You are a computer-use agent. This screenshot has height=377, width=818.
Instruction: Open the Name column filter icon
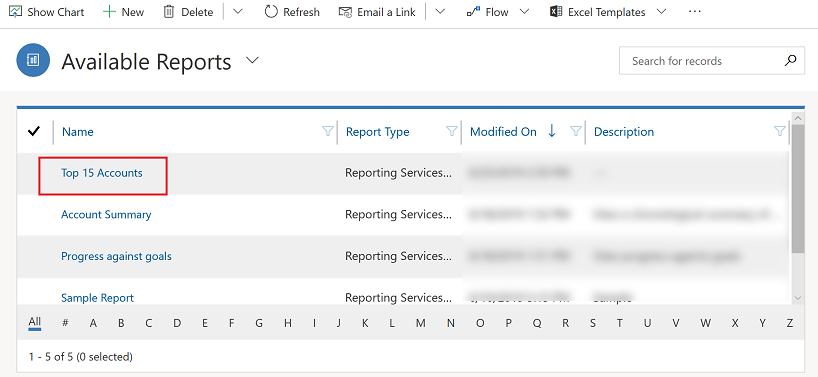click(x=328, y=131)
